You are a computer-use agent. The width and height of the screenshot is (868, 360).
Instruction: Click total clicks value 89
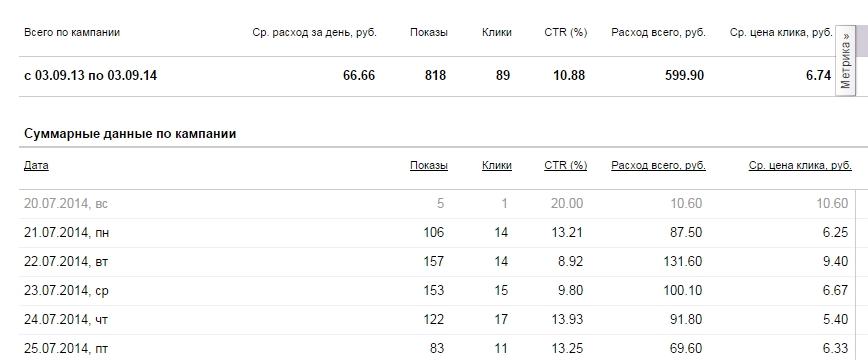[x=503, y=75]
